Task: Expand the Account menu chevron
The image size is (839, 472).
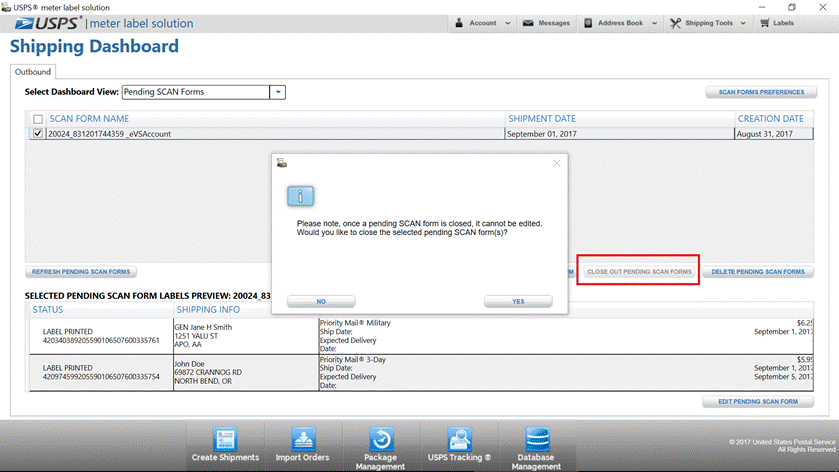Action: coord(508,23)
